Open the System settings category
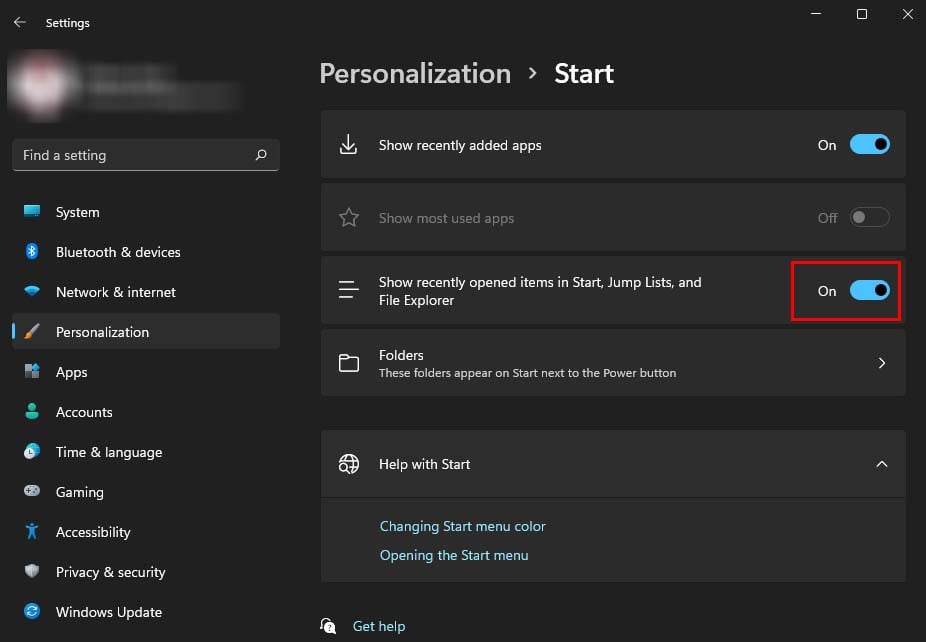The image size is (926, 642). click(77, 212)
